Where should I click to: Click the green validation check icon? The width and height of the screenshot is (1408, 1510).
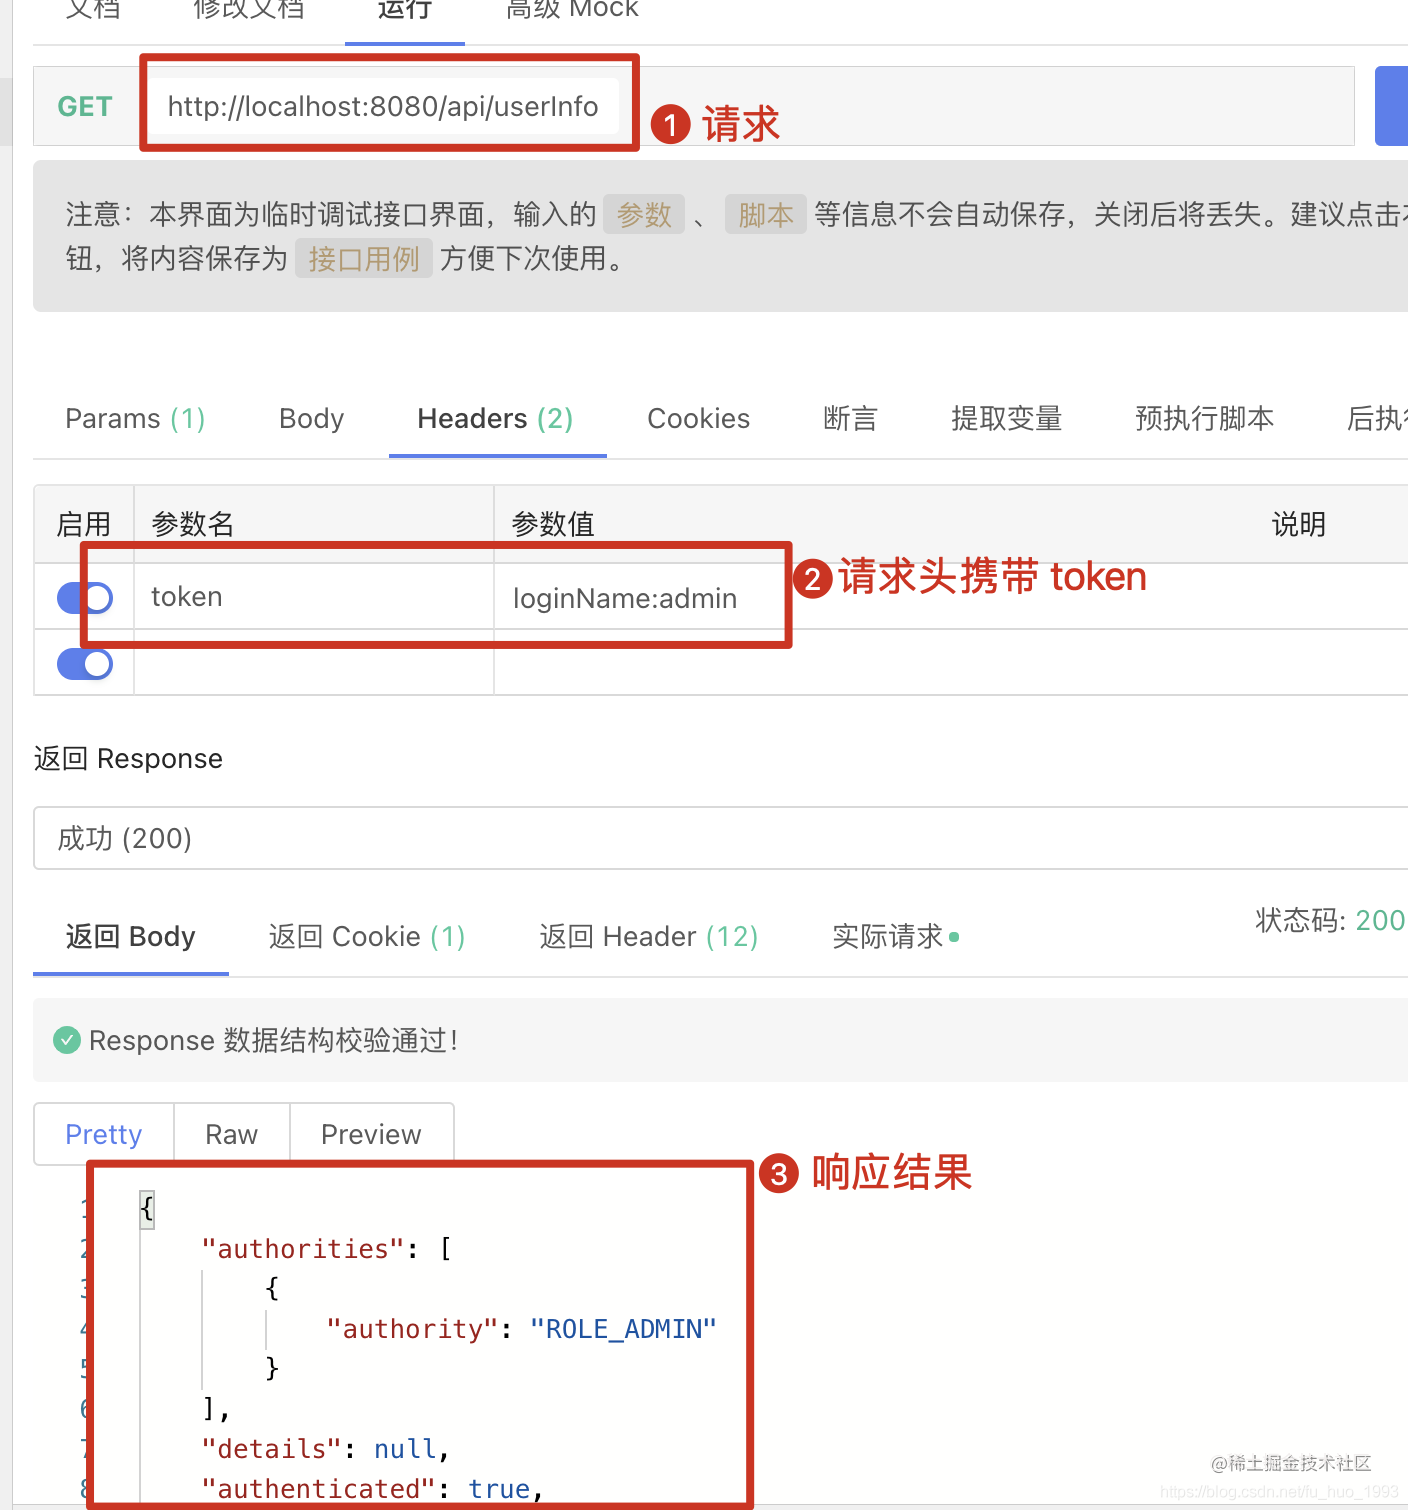click(x=66, y=1040)
